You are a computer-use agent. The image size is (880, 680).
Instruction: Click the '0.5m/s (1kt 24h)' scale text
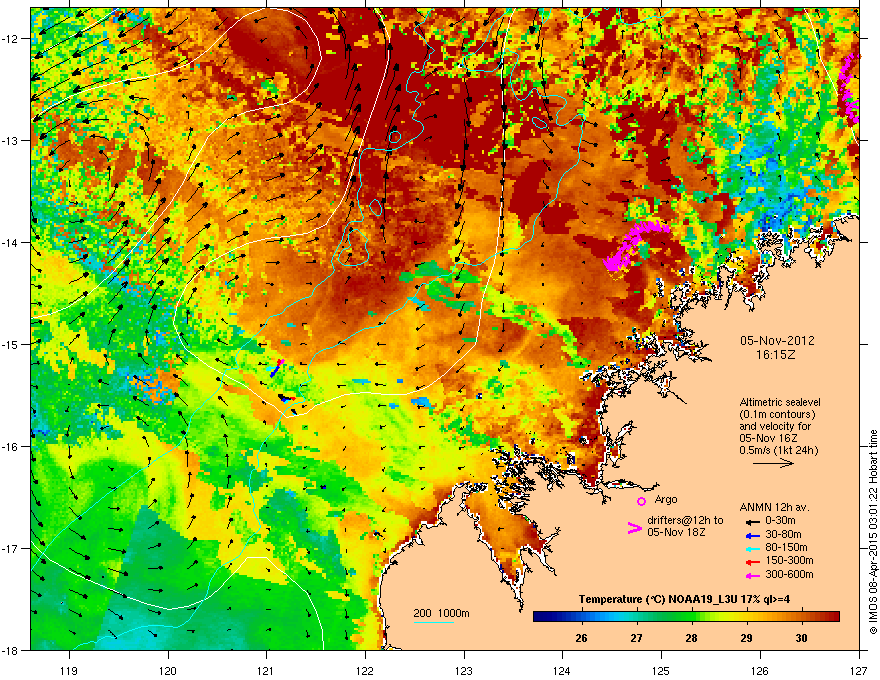click(x=778, y=450)
